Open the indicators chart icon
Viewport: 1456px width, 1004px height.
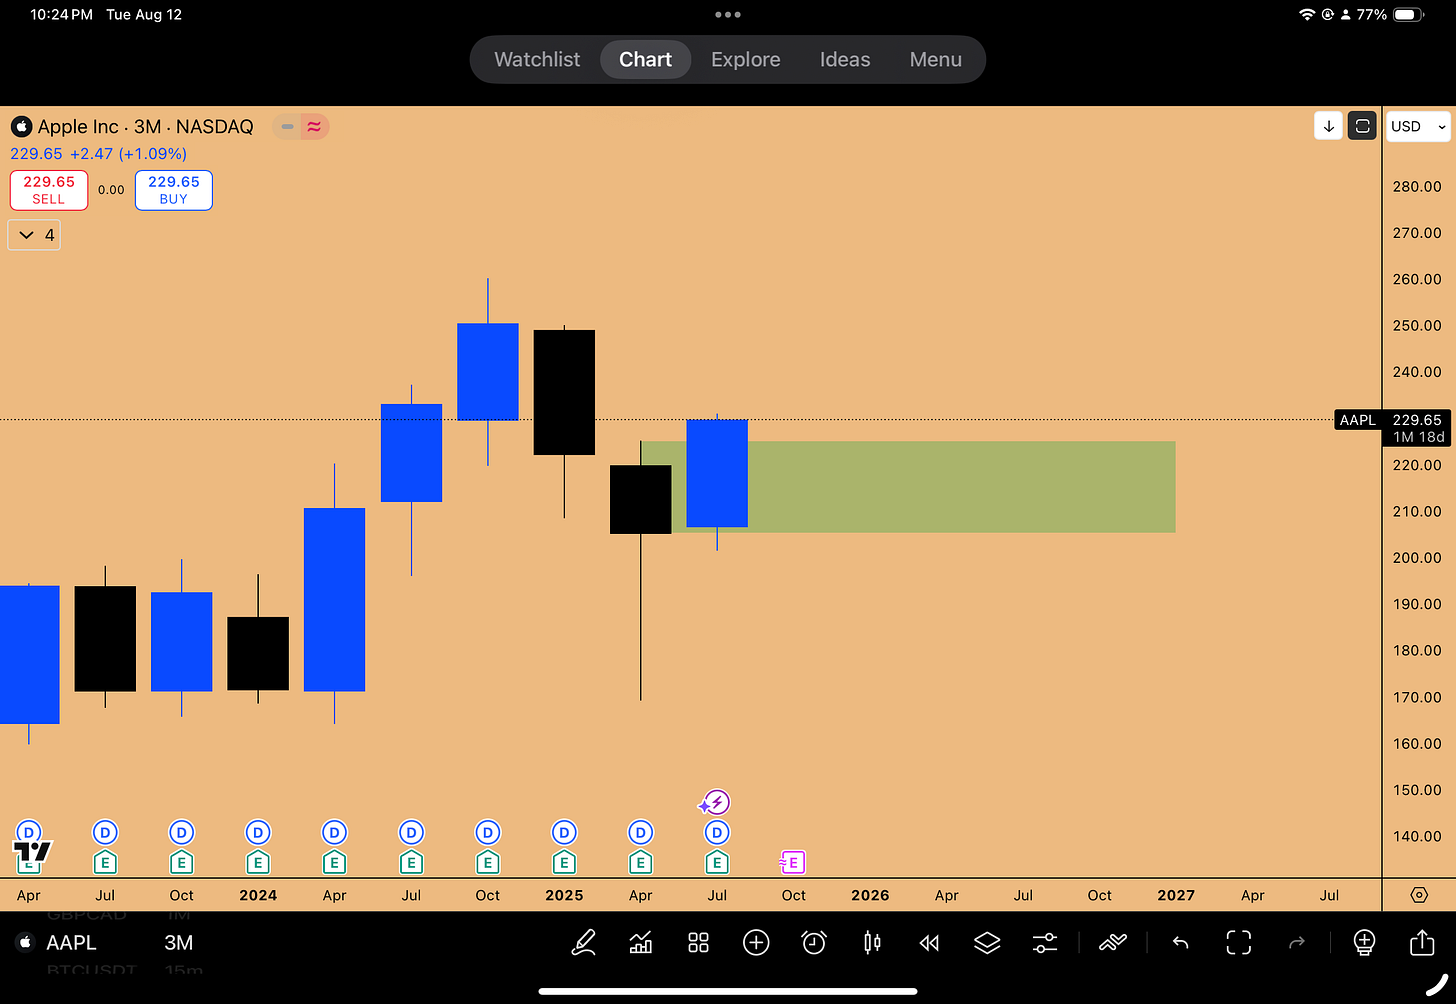(x=641, y=942)
